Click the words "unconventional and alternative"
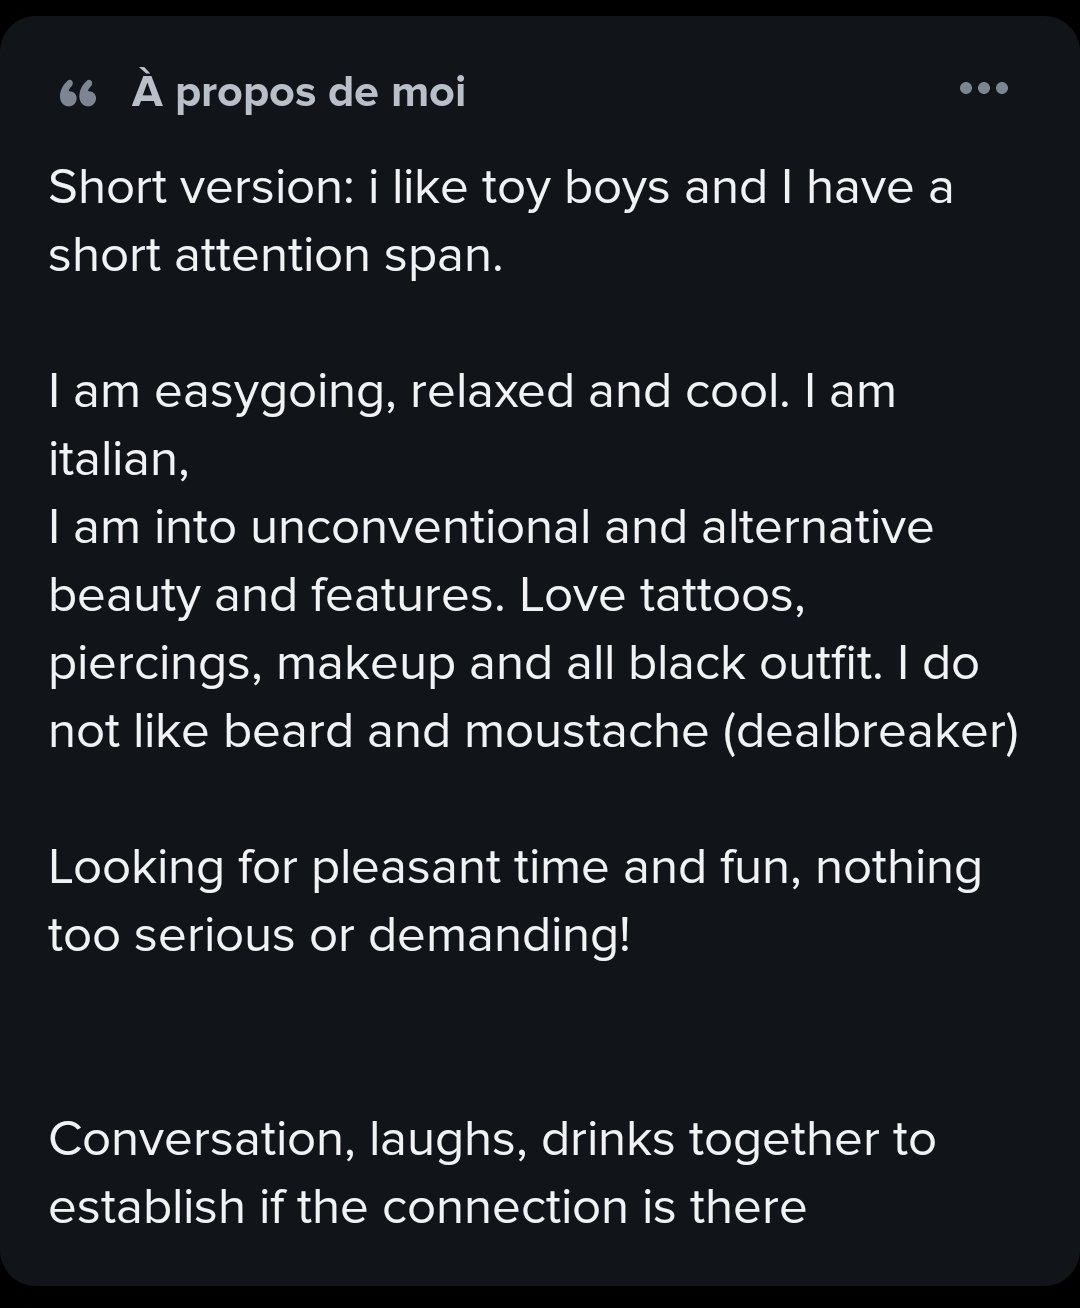Viewport: 1080px width, 1308px height. (x=592, y=528)
